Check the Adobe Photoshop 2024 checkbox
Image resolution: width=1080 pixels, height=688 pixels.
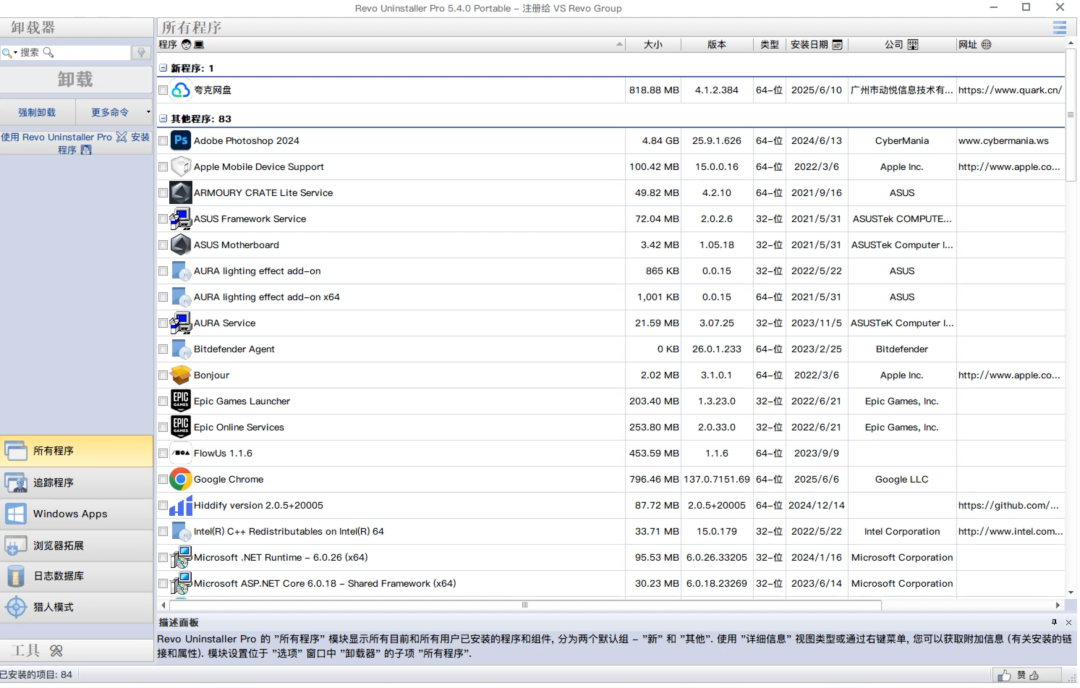pos(163,140)
